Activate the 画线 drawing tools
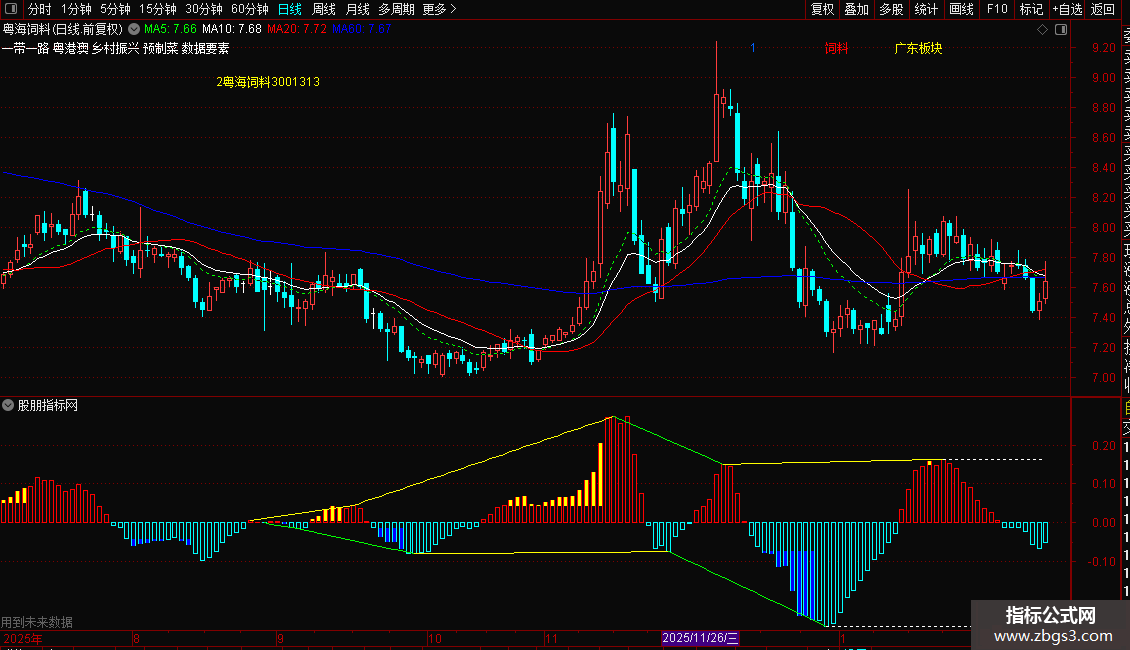 (961, 9)
